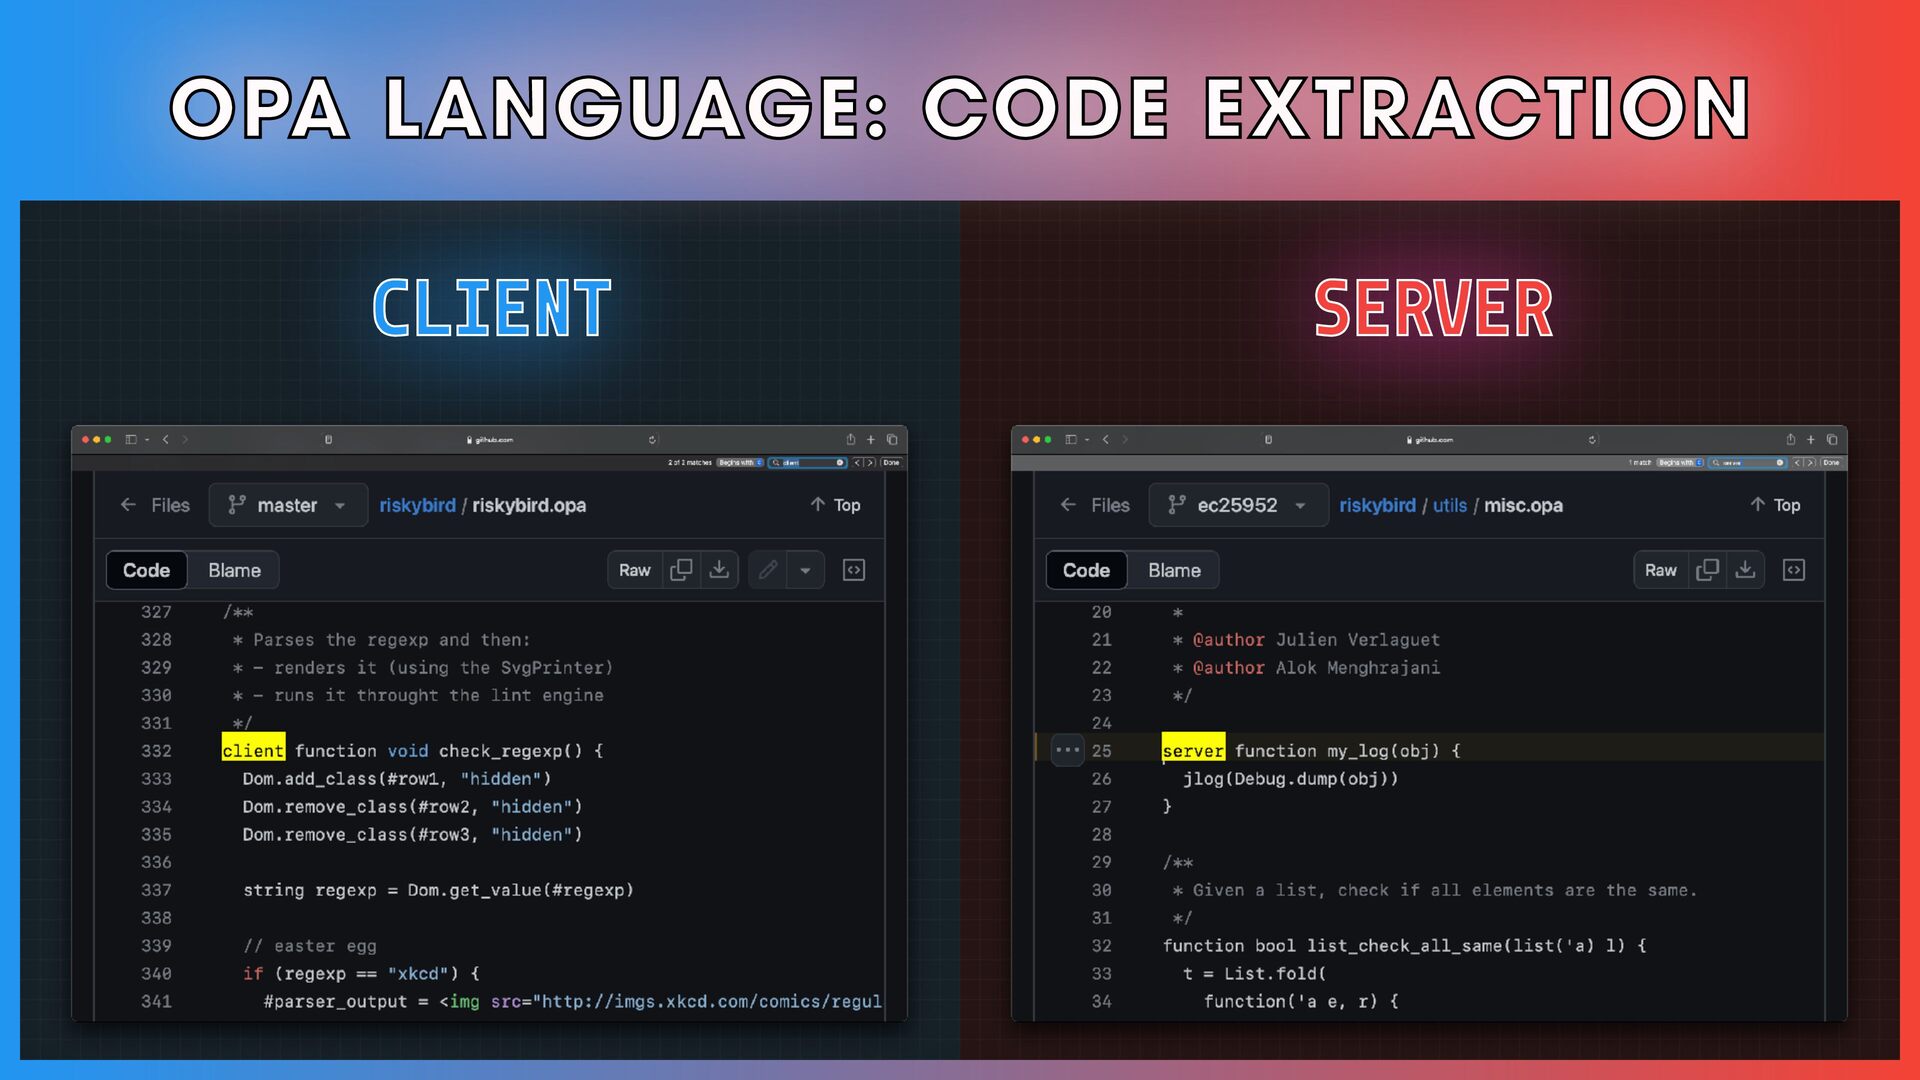Viewport: 1920px width, 1080px height.
Task: Open 'Begins with' find option in client window
Action: [x=740, y=463]
